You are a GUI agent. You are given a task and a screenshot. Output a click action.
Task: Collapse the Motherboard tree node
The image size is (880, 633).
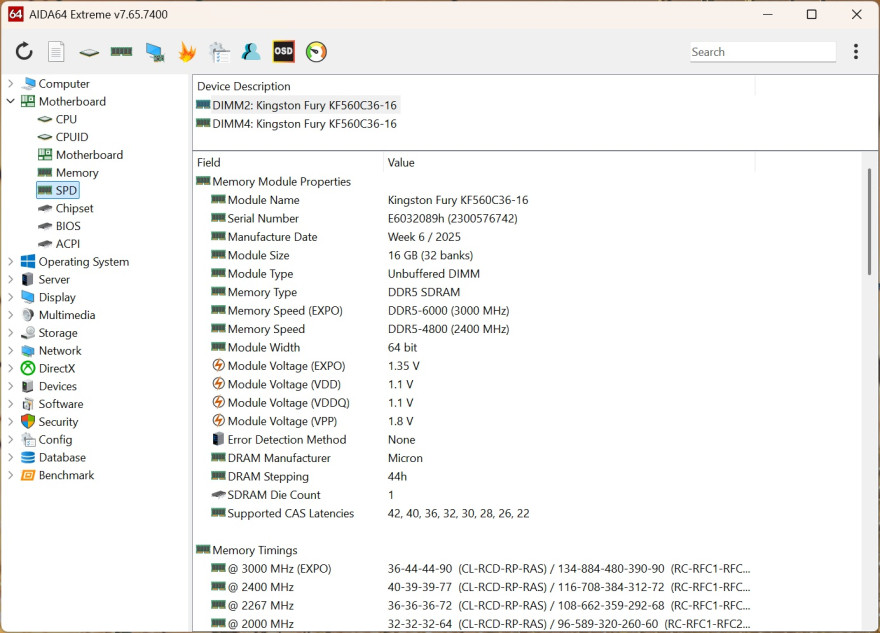point(10,102)
